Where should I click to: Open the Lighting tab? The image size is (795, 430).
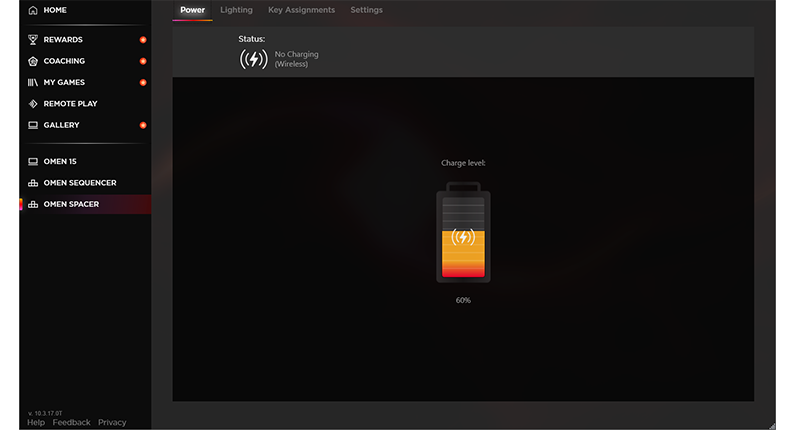pyautogui.click(x=236, y=10)
